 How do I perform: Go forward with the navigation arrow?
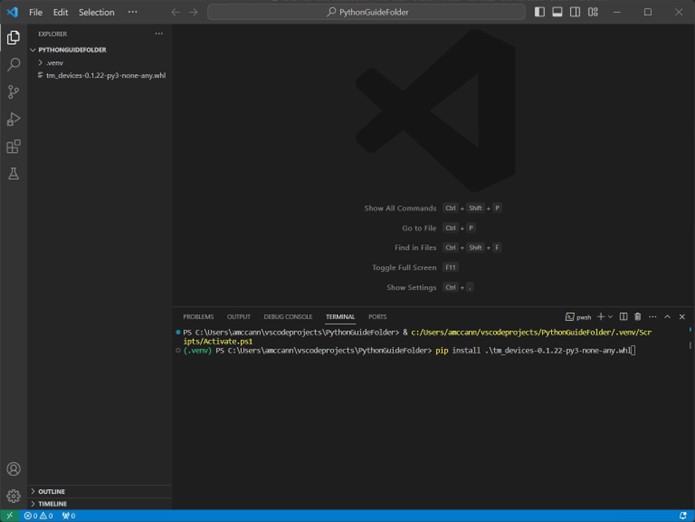click(x=193, y=12)
